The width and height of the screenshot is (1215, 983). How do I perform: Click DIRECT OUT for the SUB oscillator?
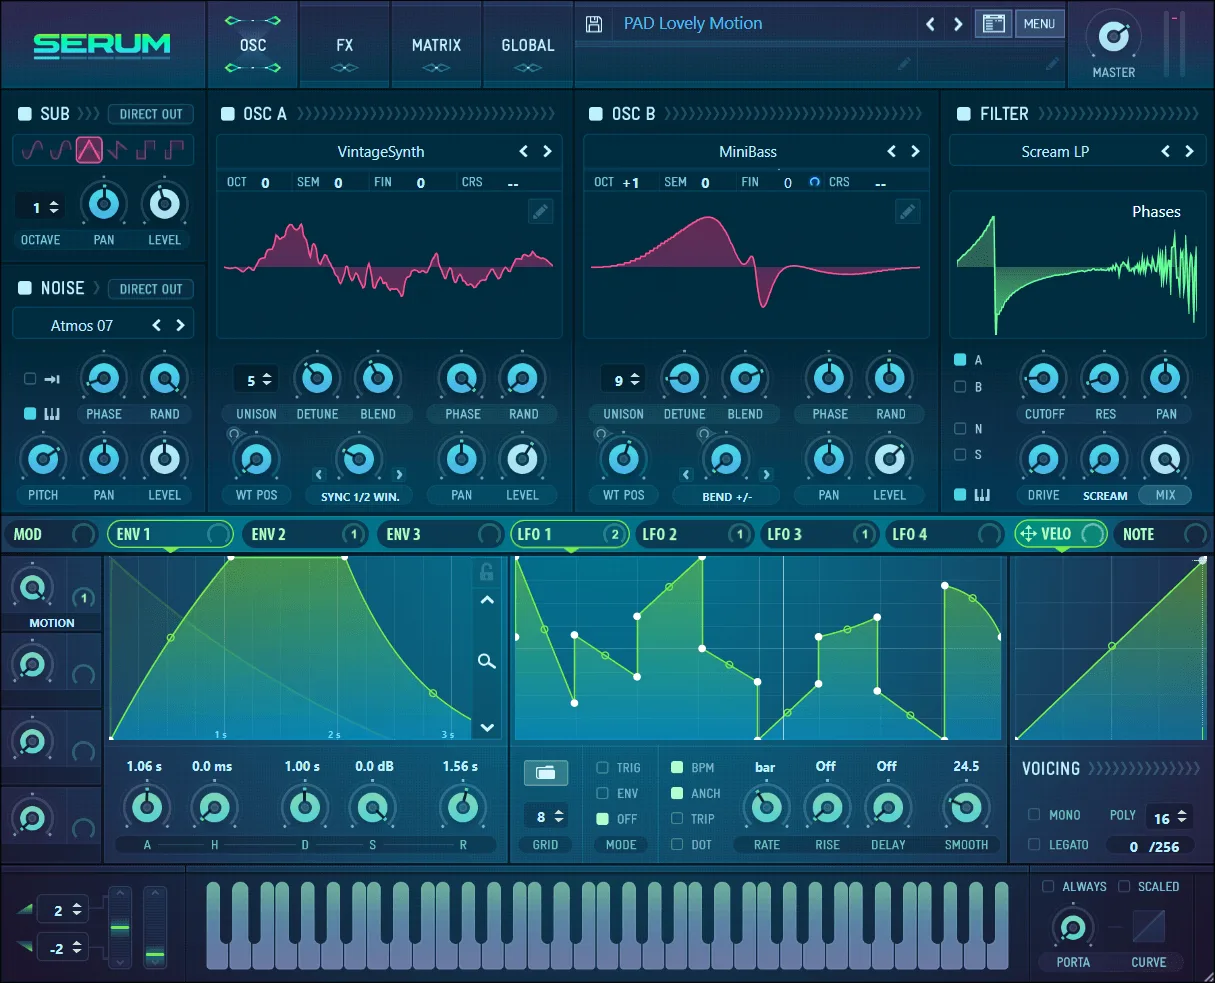tap(150, 114)
